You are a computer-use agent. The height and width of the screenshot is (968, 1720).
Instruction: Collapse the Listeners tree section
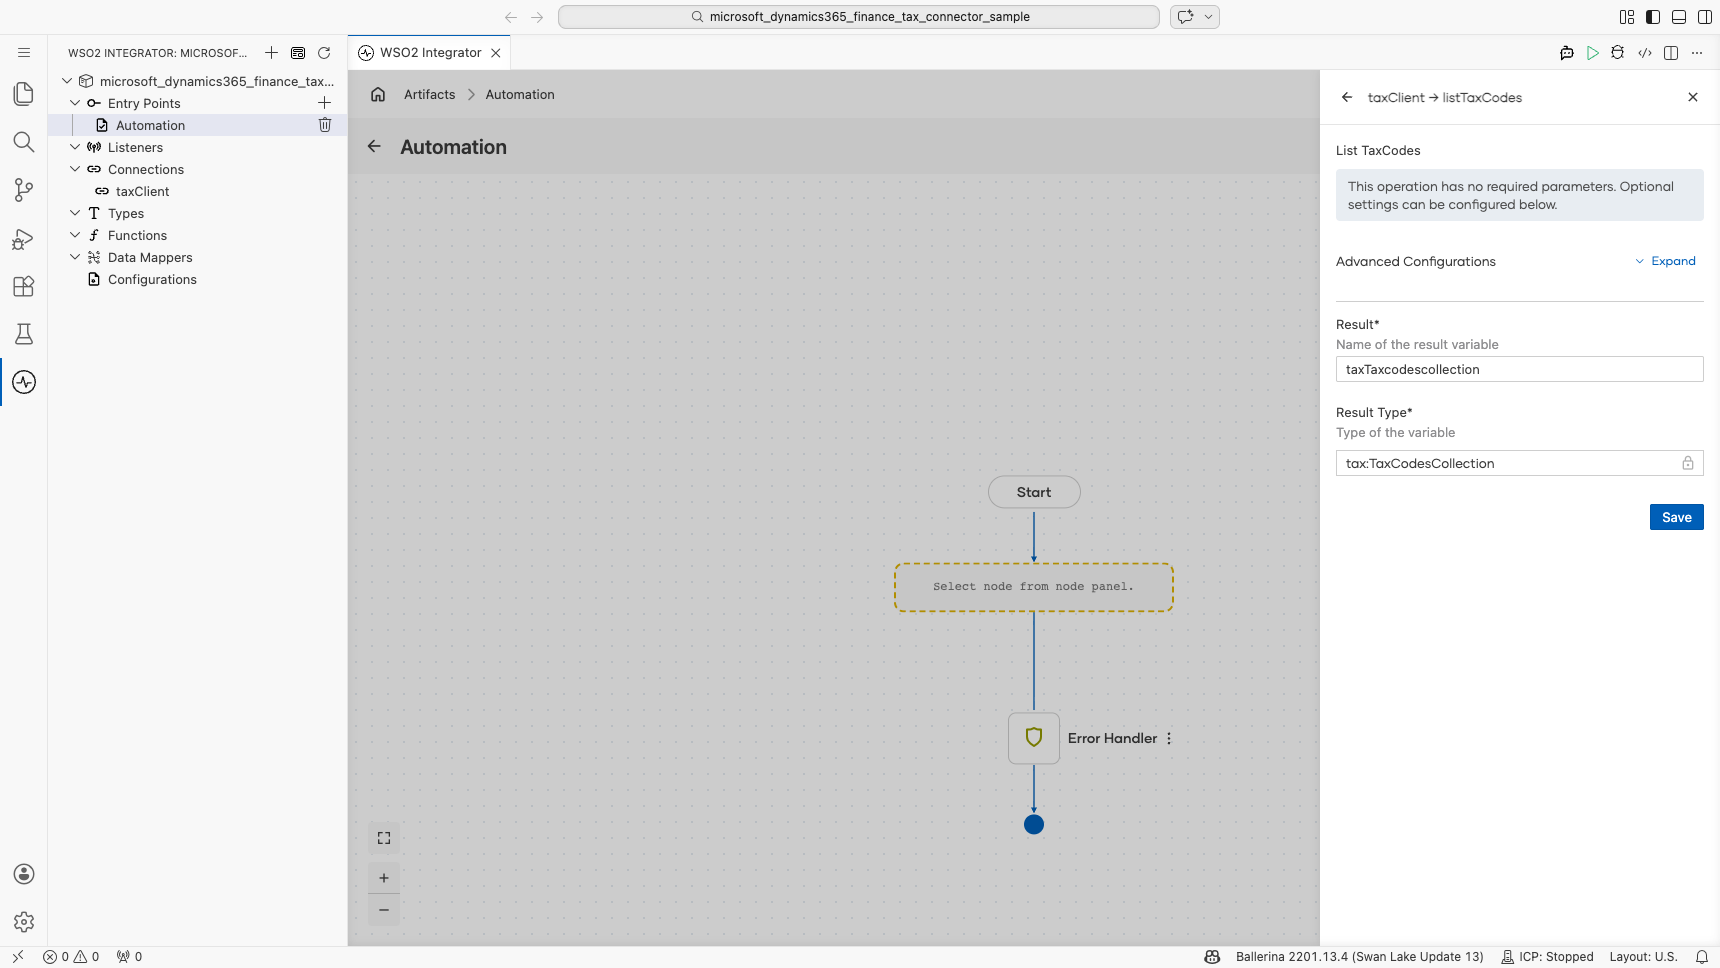[75, 147]
